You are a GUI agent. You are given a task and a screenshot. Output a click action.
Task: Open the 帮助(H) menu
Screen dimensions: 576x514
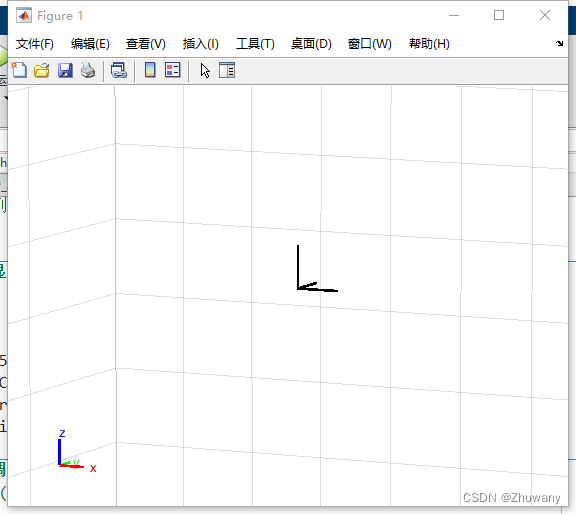[x=429, y=44]
